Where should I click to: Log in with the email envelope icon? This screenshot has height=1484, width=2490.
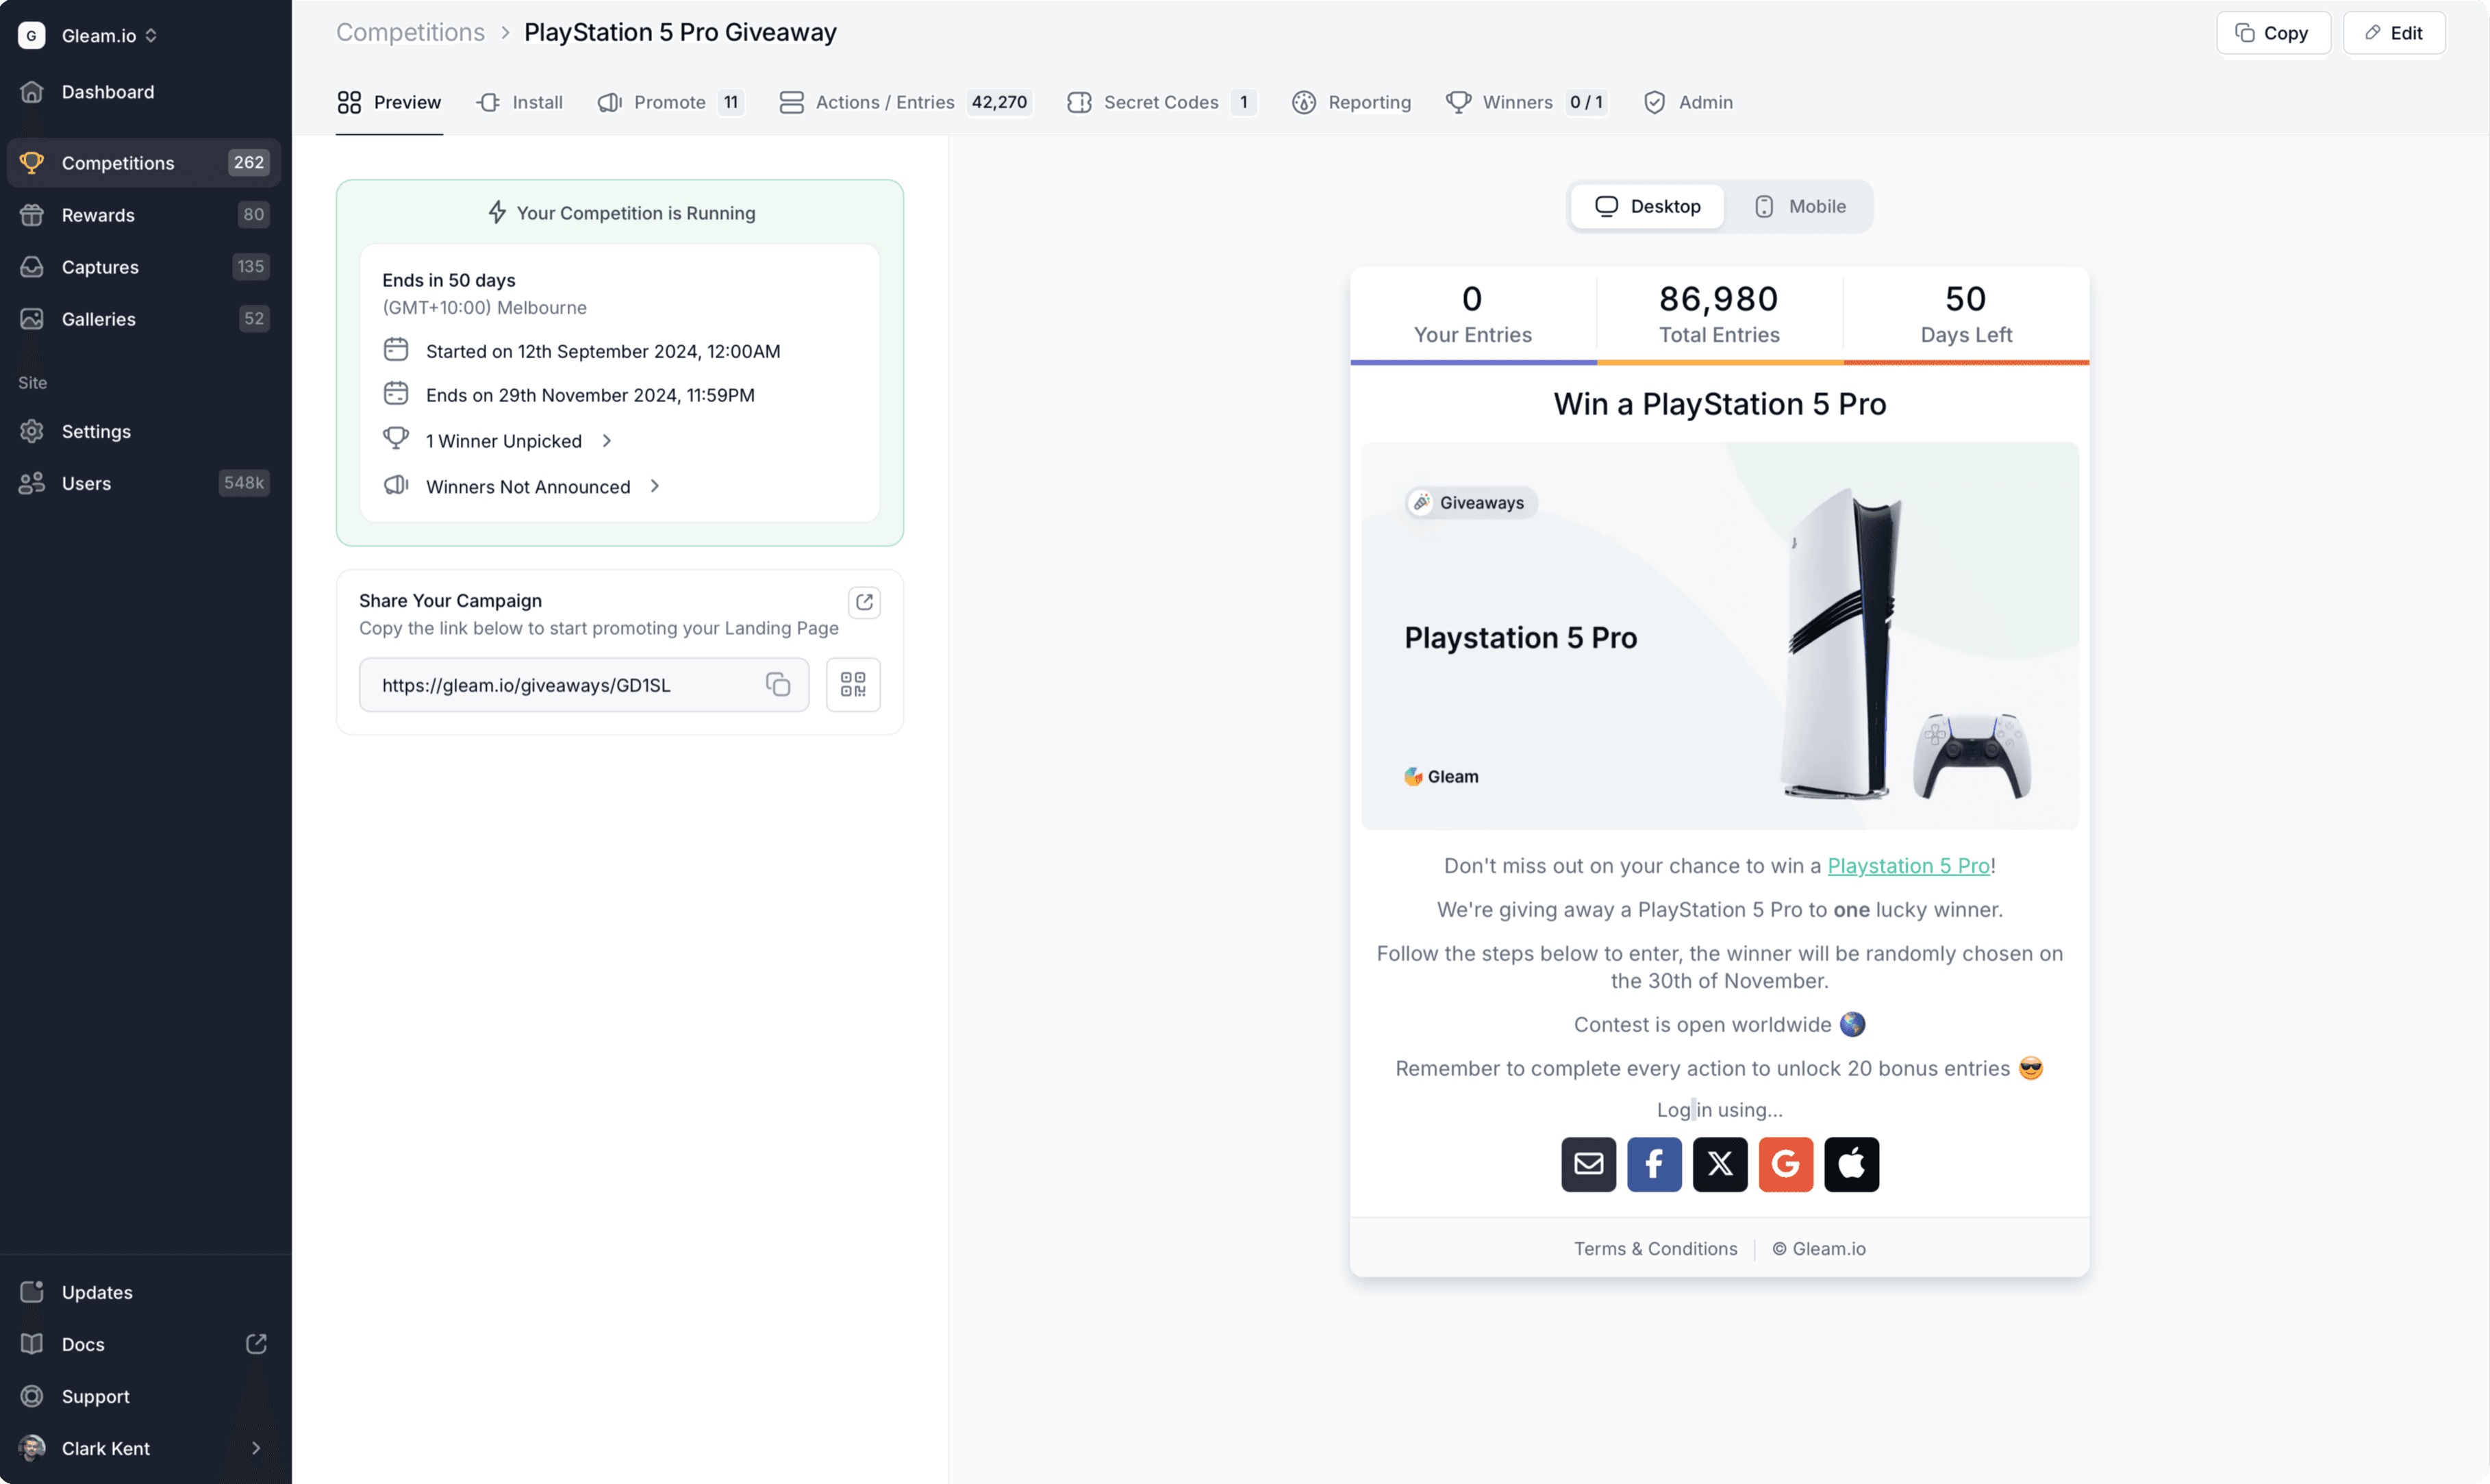[x=1588, y=1164]
